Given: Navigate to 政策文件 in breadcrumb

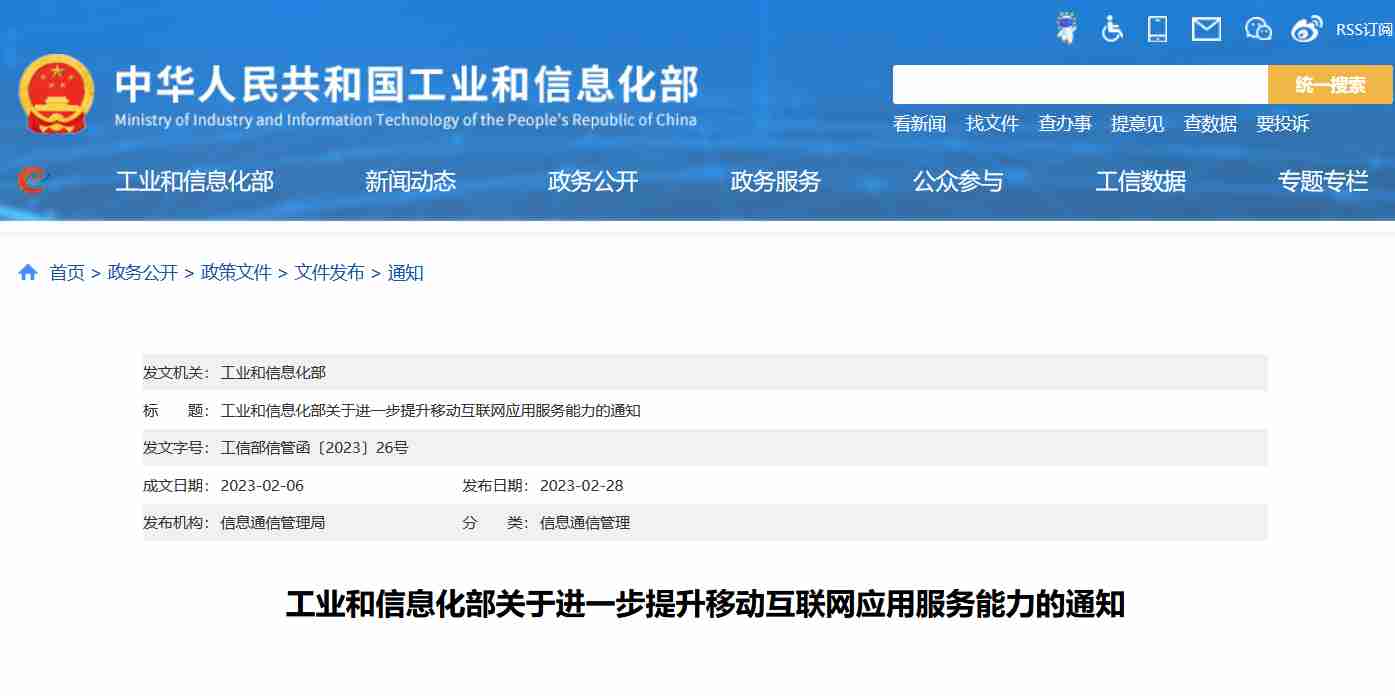Looking at the screenshot, I should coord(236,273).
